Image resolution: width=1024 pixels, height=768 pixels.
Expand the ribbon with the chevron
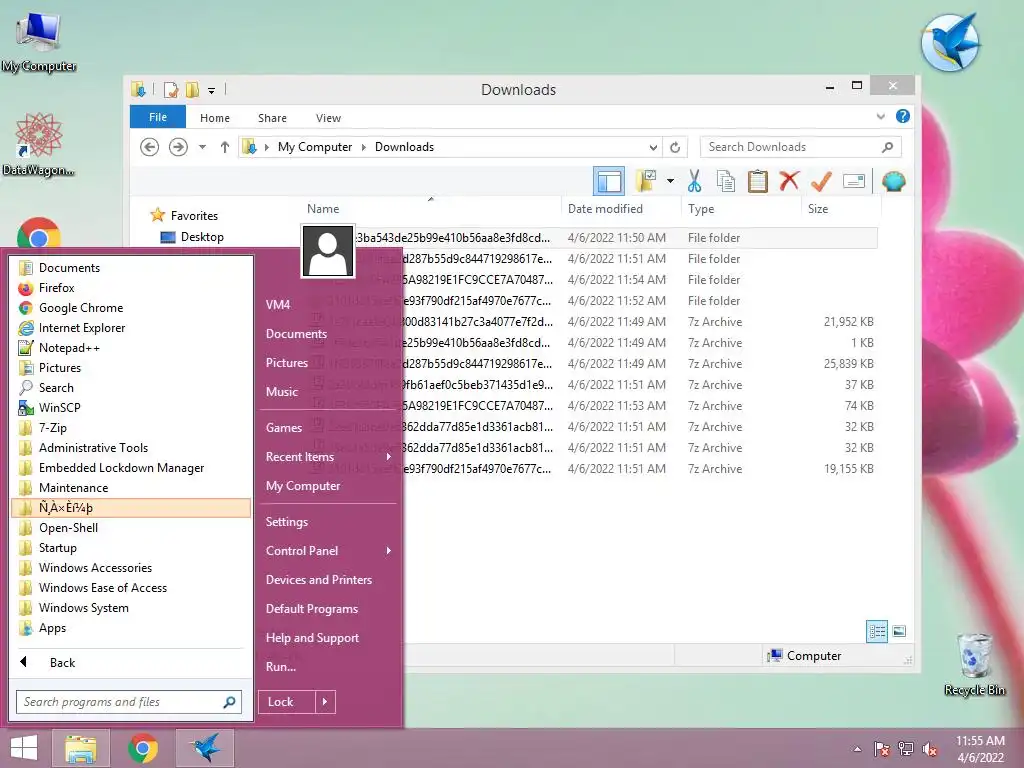click(x=881, y=117)
